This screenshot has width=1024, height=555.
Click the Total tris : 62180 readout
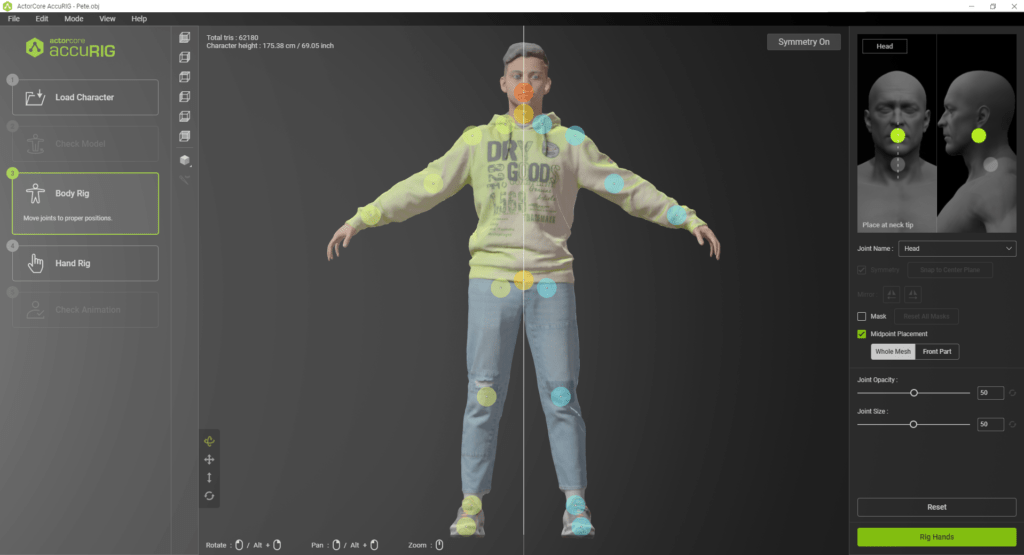pyautogui.click(x=232, y=37)
